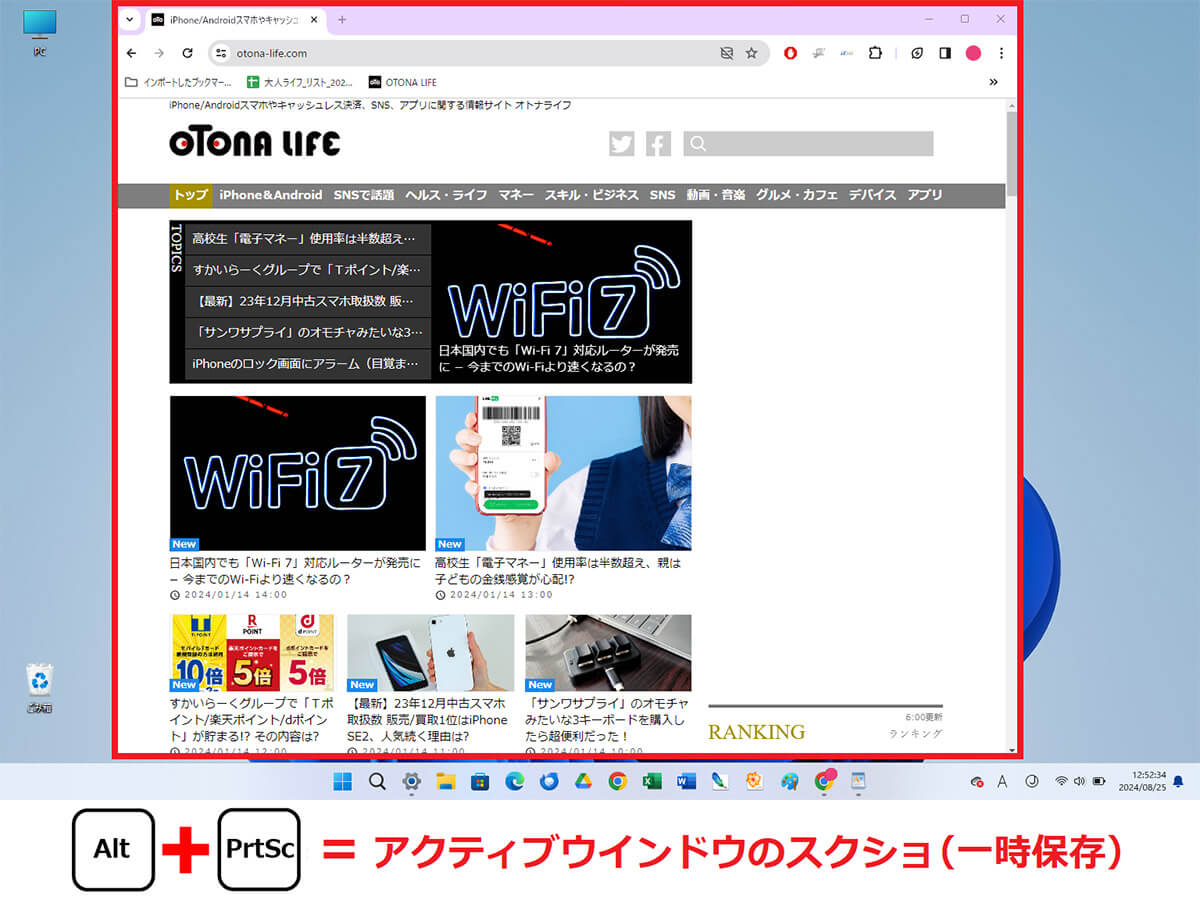Open File Explorer from the taskbar
This screenshot has width=1200, height=903.
(445, 781)
